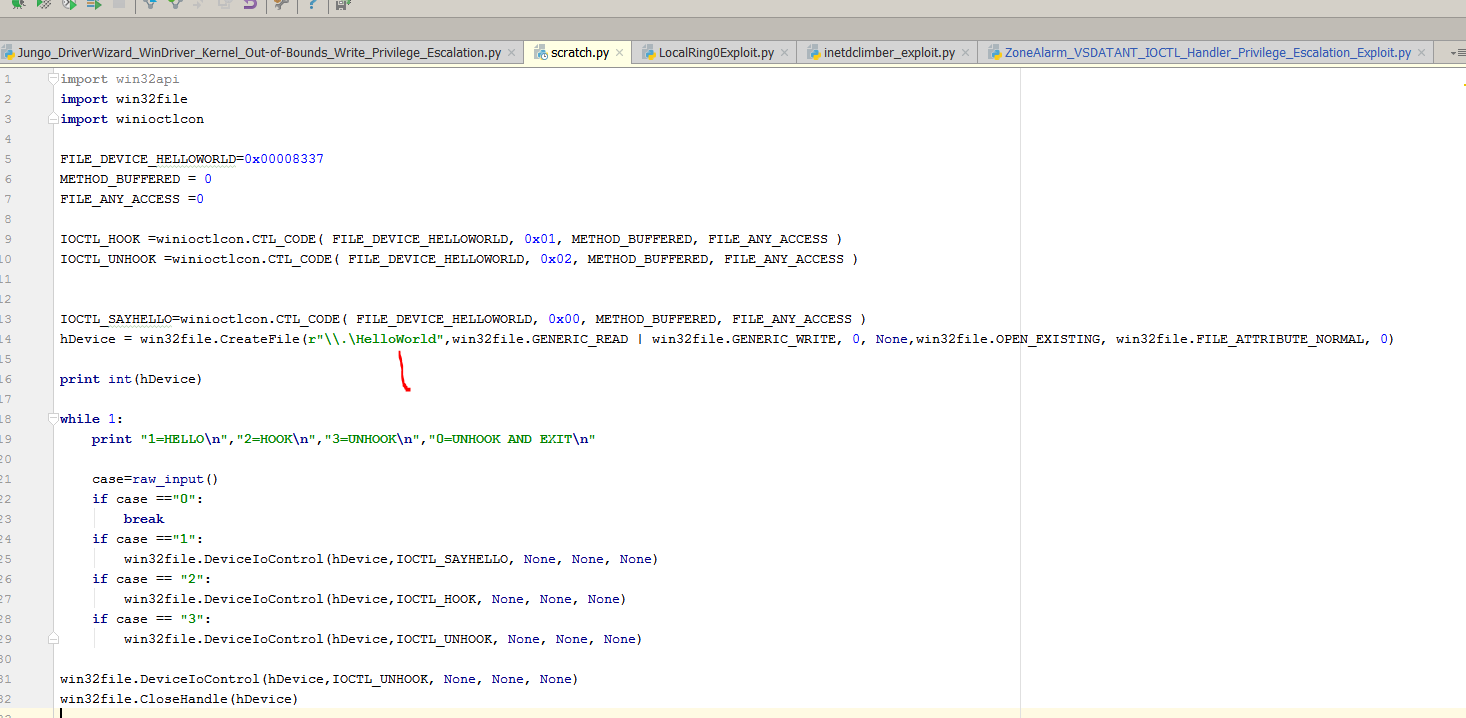Open the Jungo_DriverWizard exploit file tab
Screen dimensions: 1466x718
pos(258,53)
